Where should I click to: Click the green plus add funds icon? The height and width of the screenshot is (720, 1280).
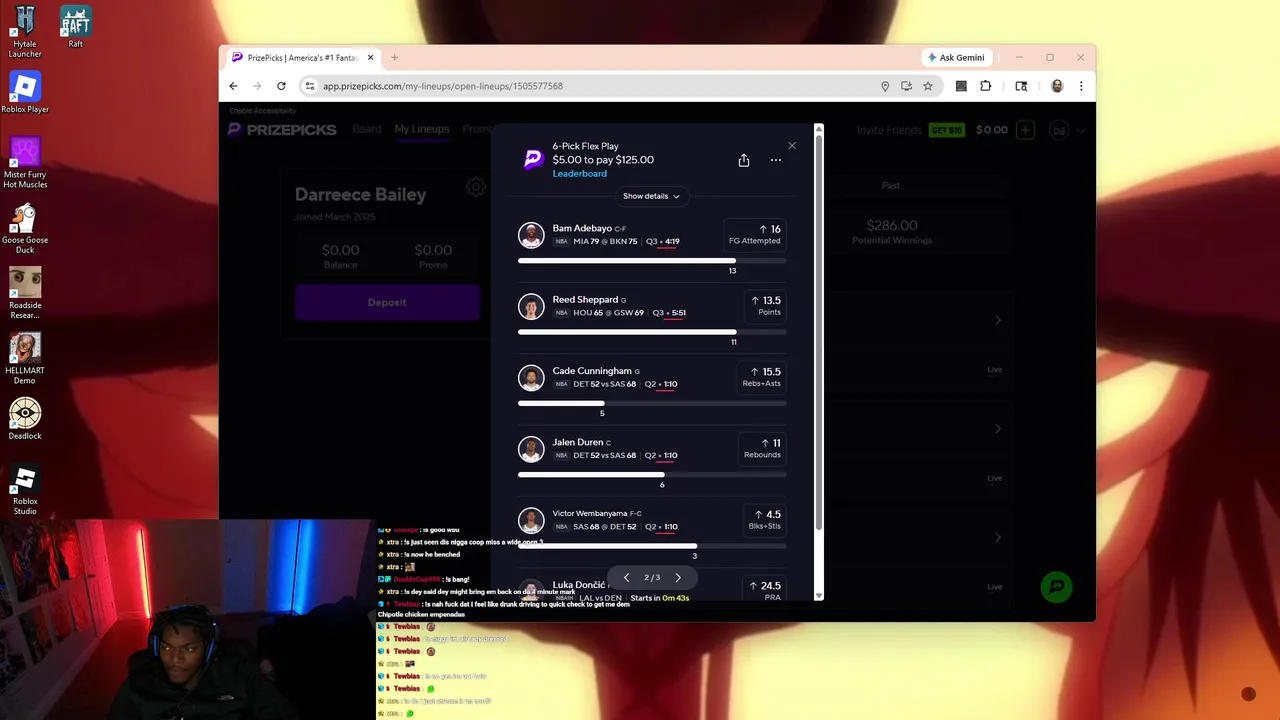[x=1025, y=130]
